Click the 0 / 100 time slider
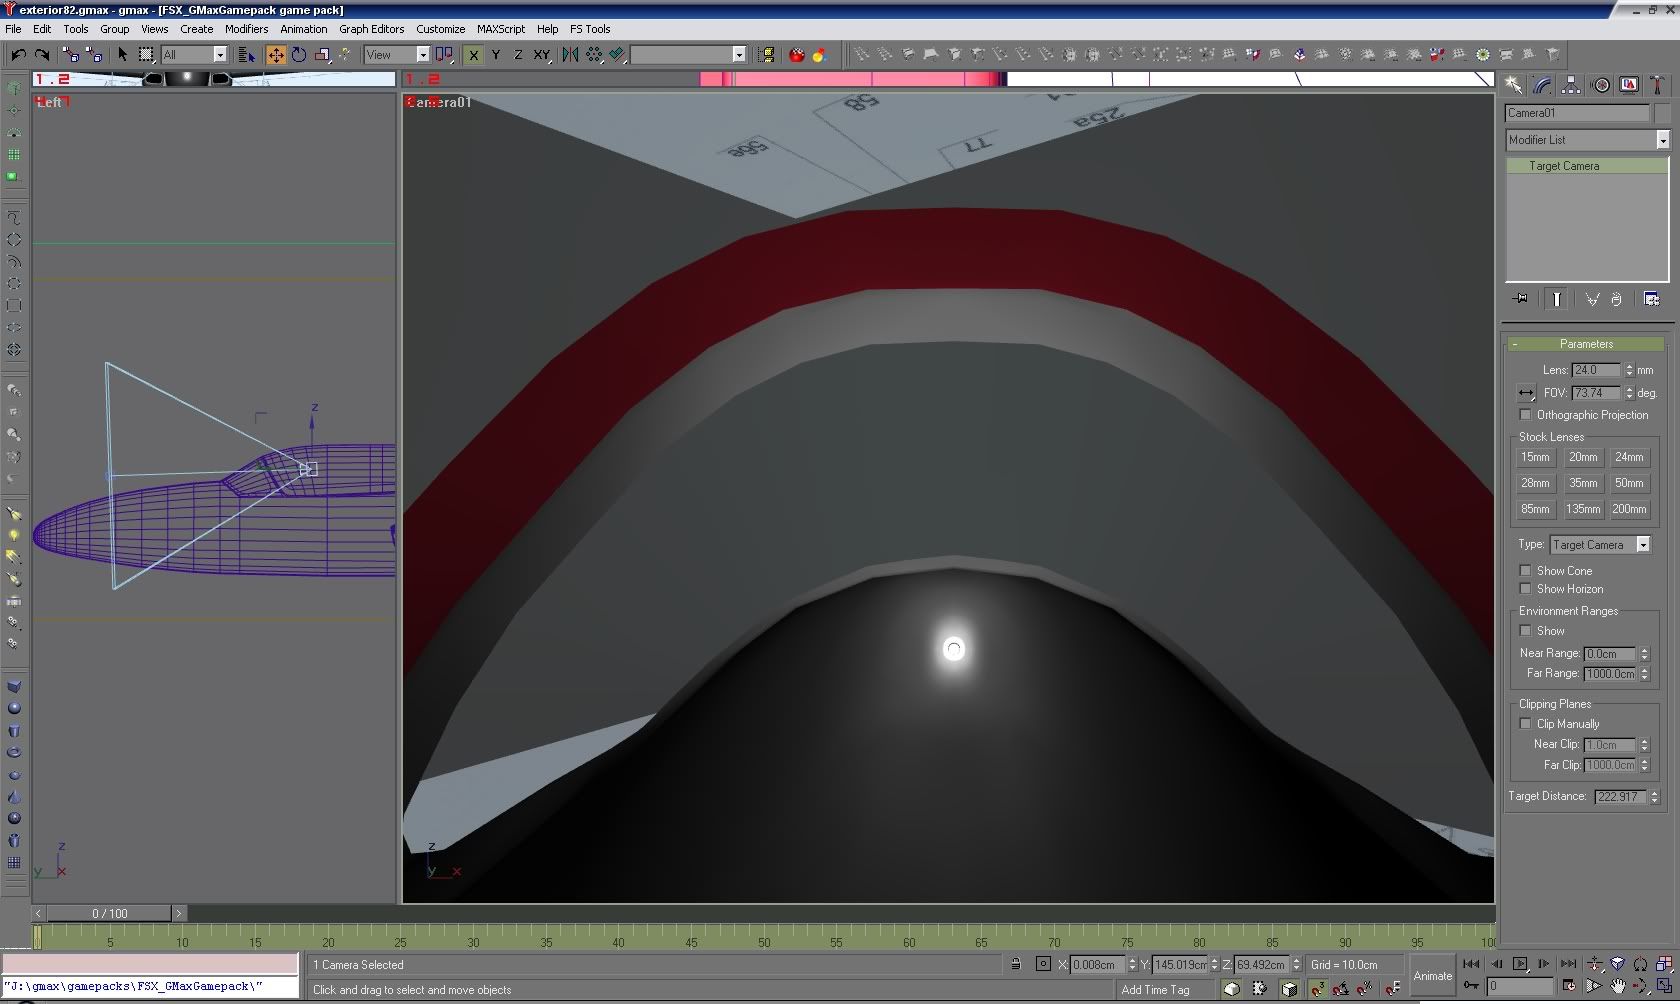Image resolution: width=1680 pixels, height=1004 pixels. (110, 913)
